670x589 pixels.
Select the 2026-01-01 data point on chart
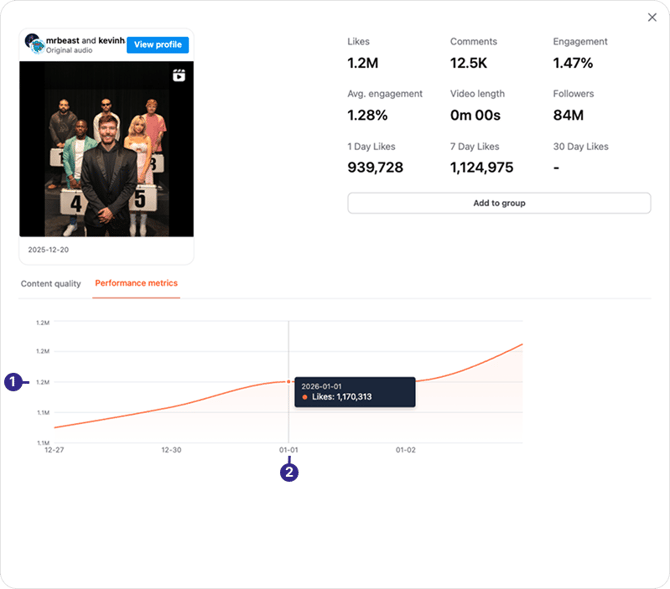tap(289, 381)
